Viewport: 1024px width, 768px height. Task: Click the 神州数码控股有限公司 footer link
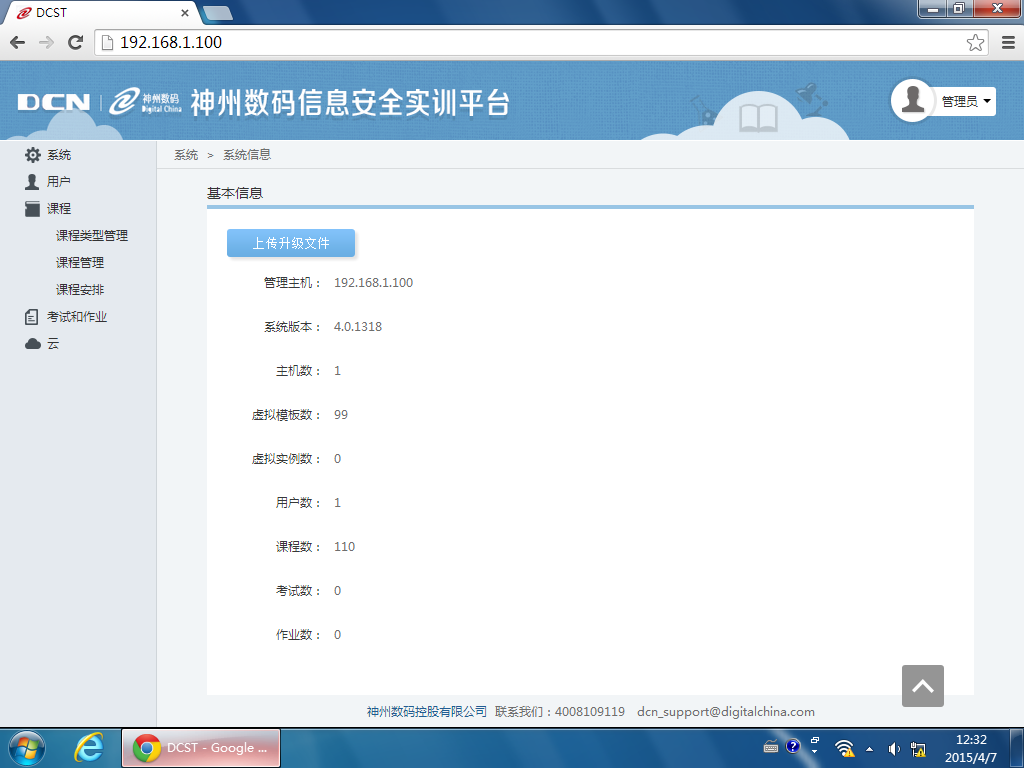[x=426, y=712]
